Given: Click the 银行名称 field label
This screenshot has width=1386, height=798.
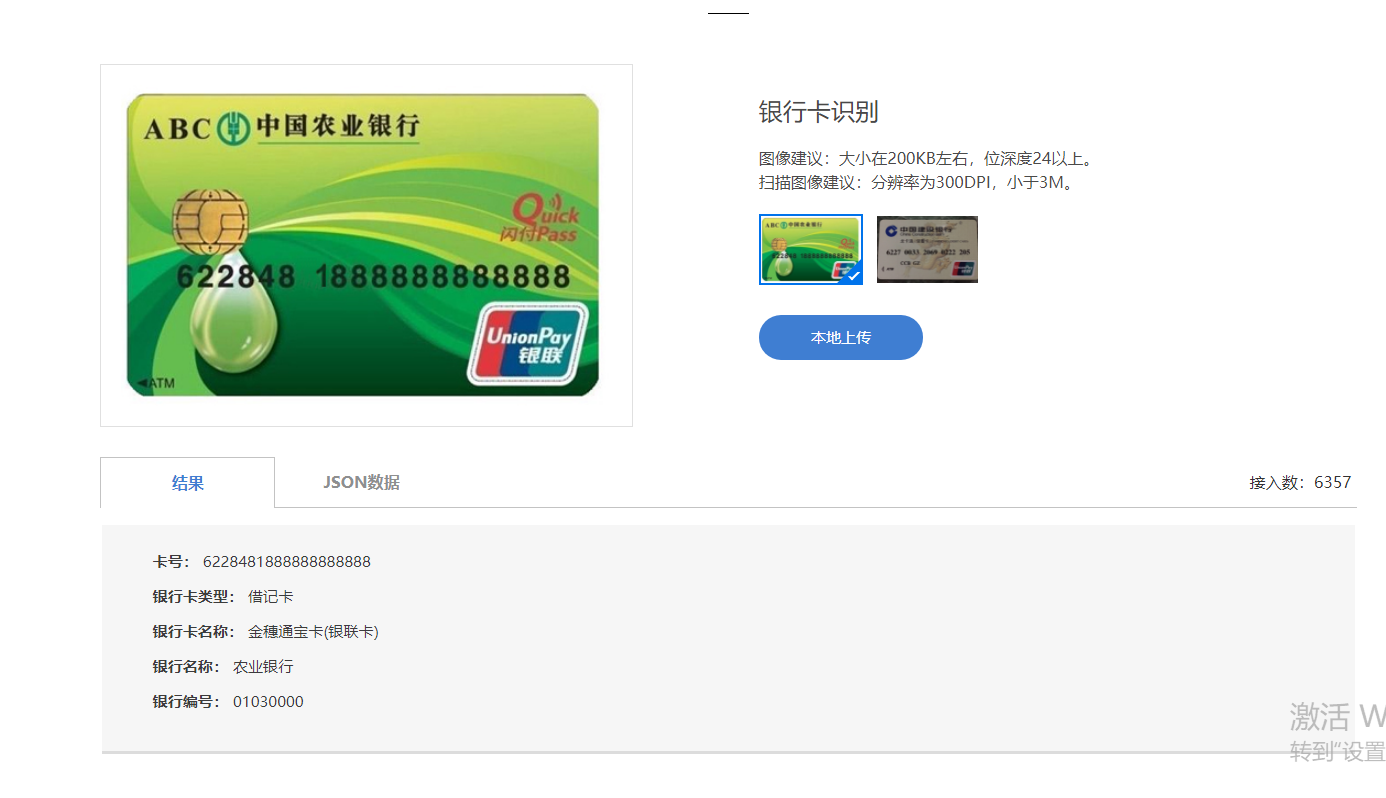Looking at the screenshot, I should tap(186, 667).
